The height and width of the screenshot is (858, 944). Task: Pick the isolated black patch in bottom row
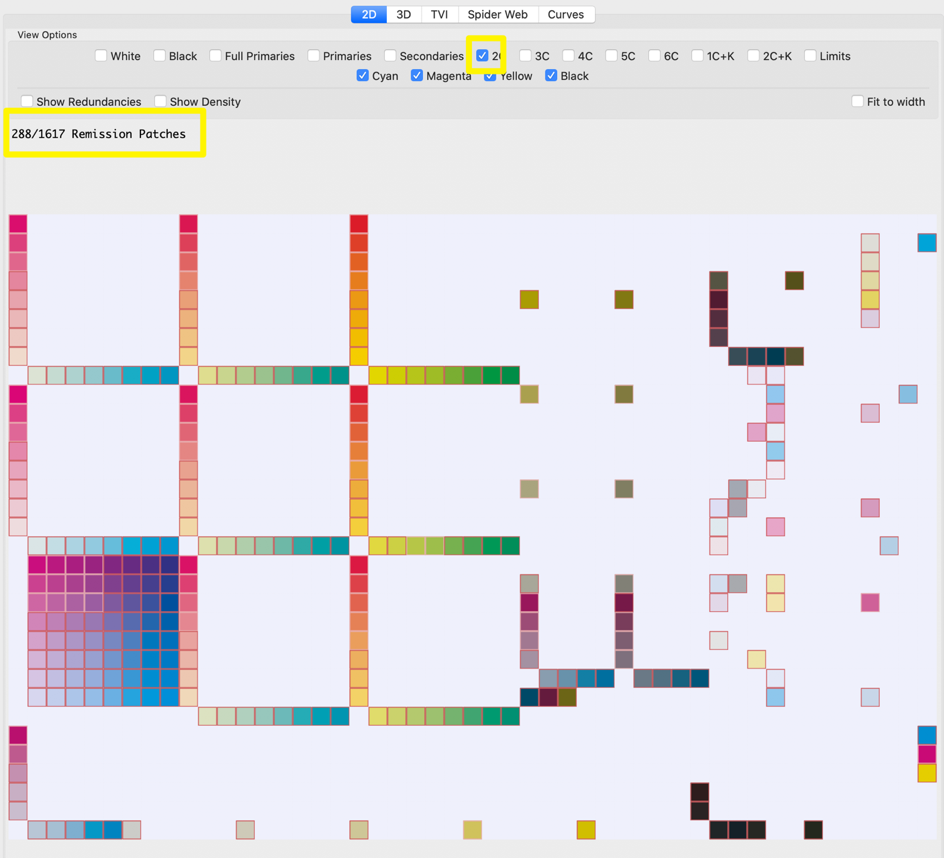point(813,830)
